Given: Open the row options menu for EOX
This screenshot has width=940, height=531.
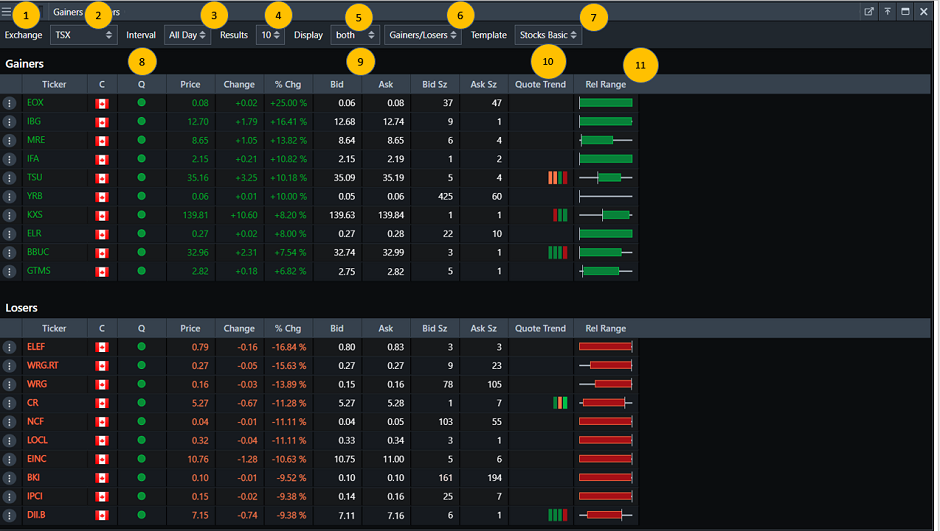Looking at the screenshot, I should click(x=10, y=103).
